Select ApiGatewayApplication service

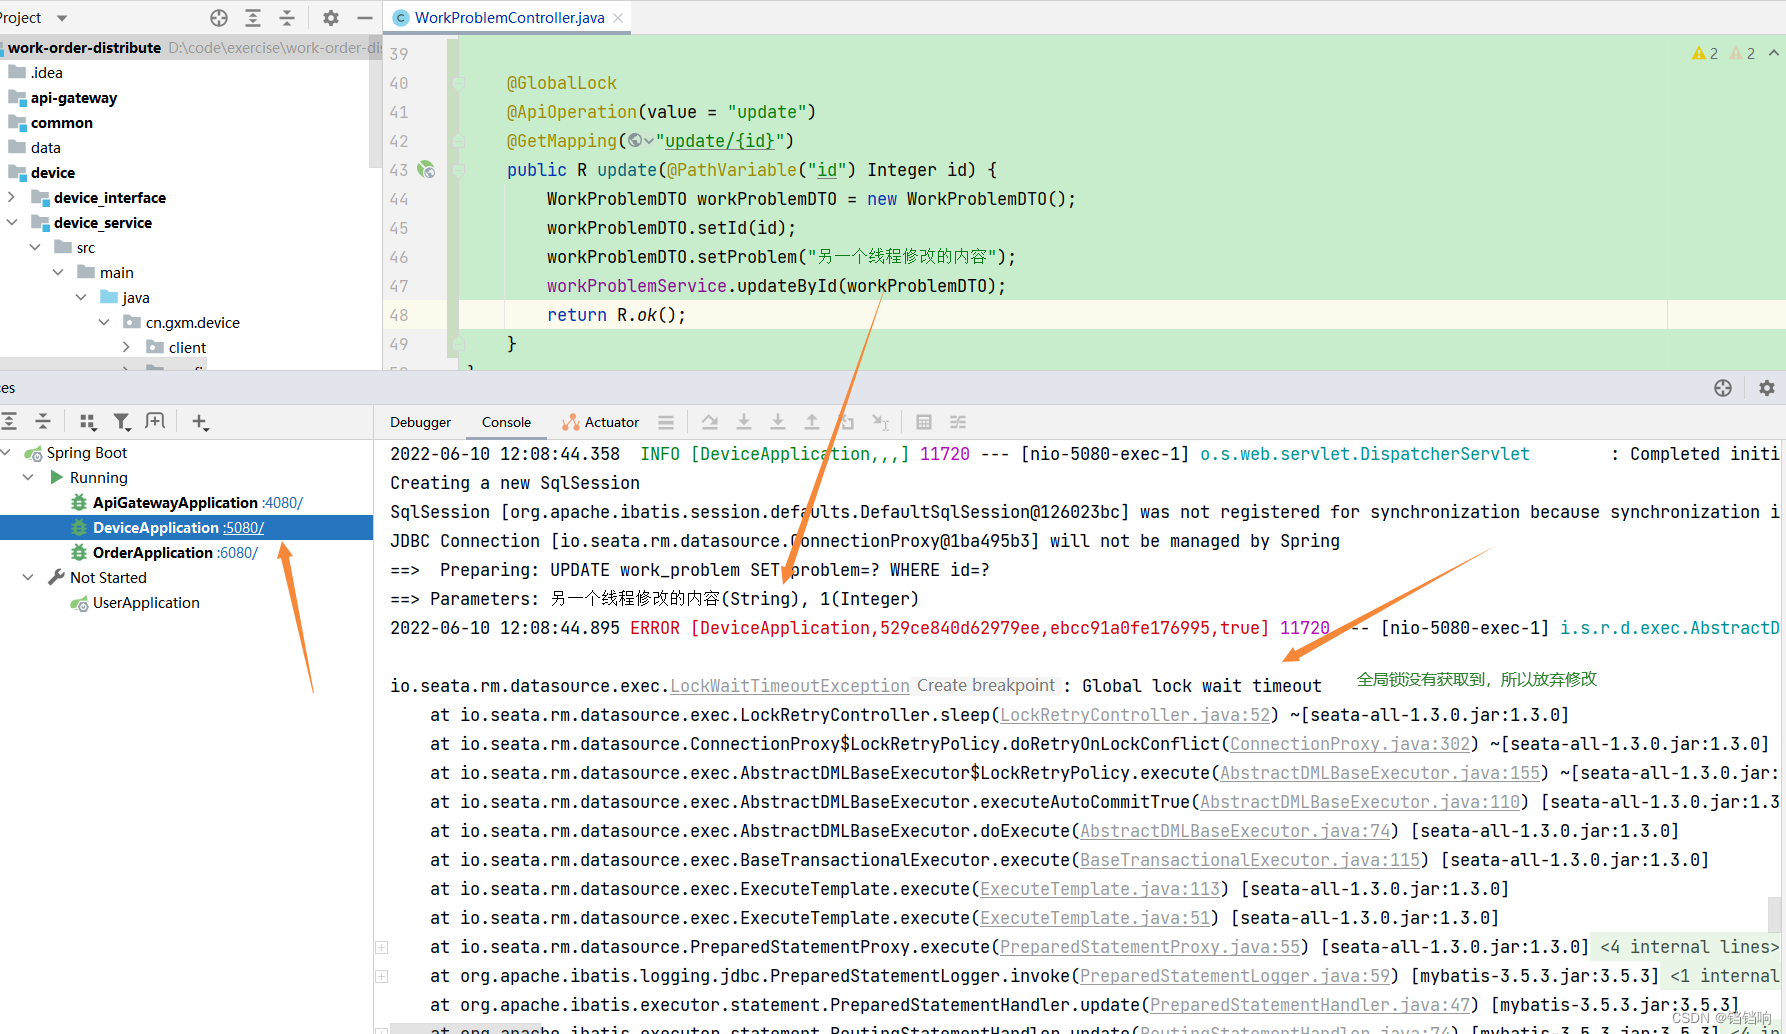187,502
